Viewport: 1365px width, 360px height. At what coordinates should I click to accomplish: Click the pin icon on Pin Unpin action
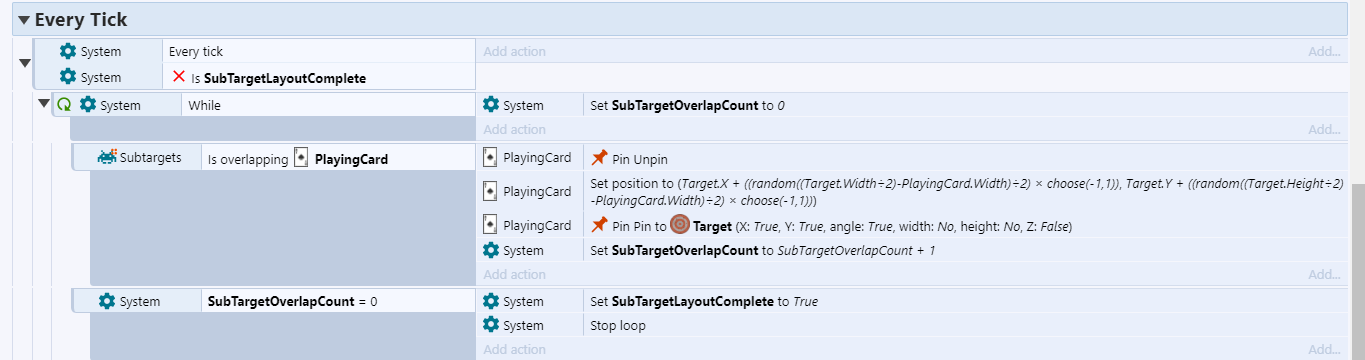599,158
